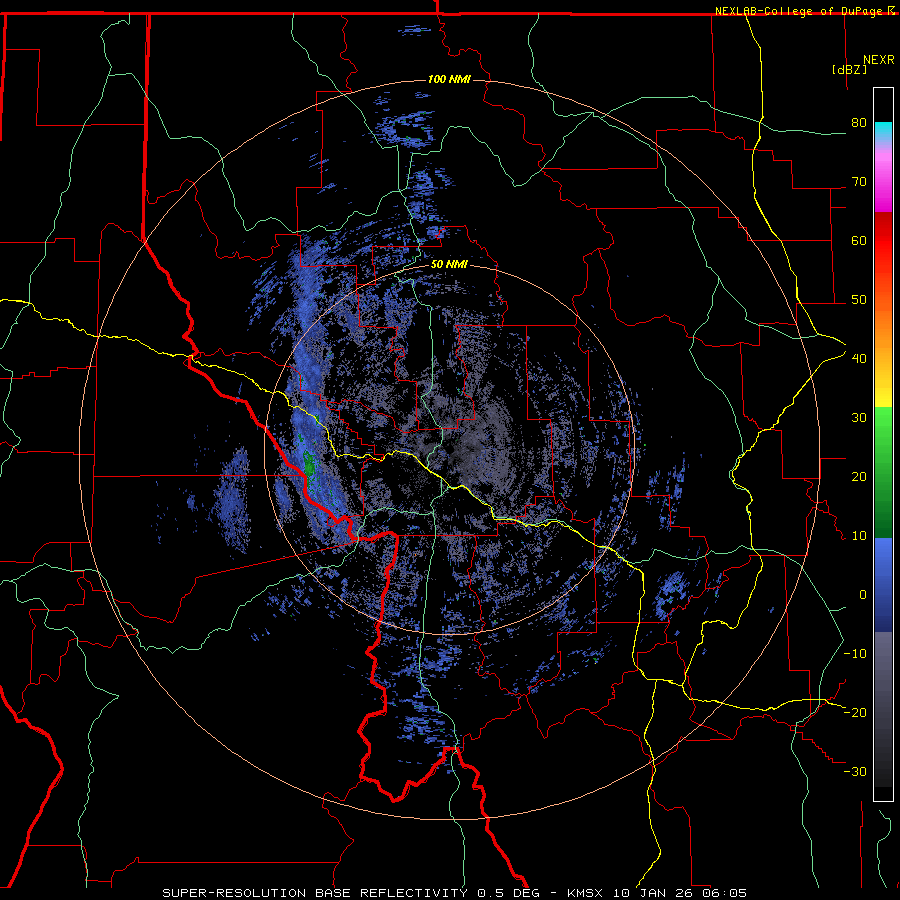900x900 pixels.
Task: Click the NEXR product label
Action: point(879,60)
